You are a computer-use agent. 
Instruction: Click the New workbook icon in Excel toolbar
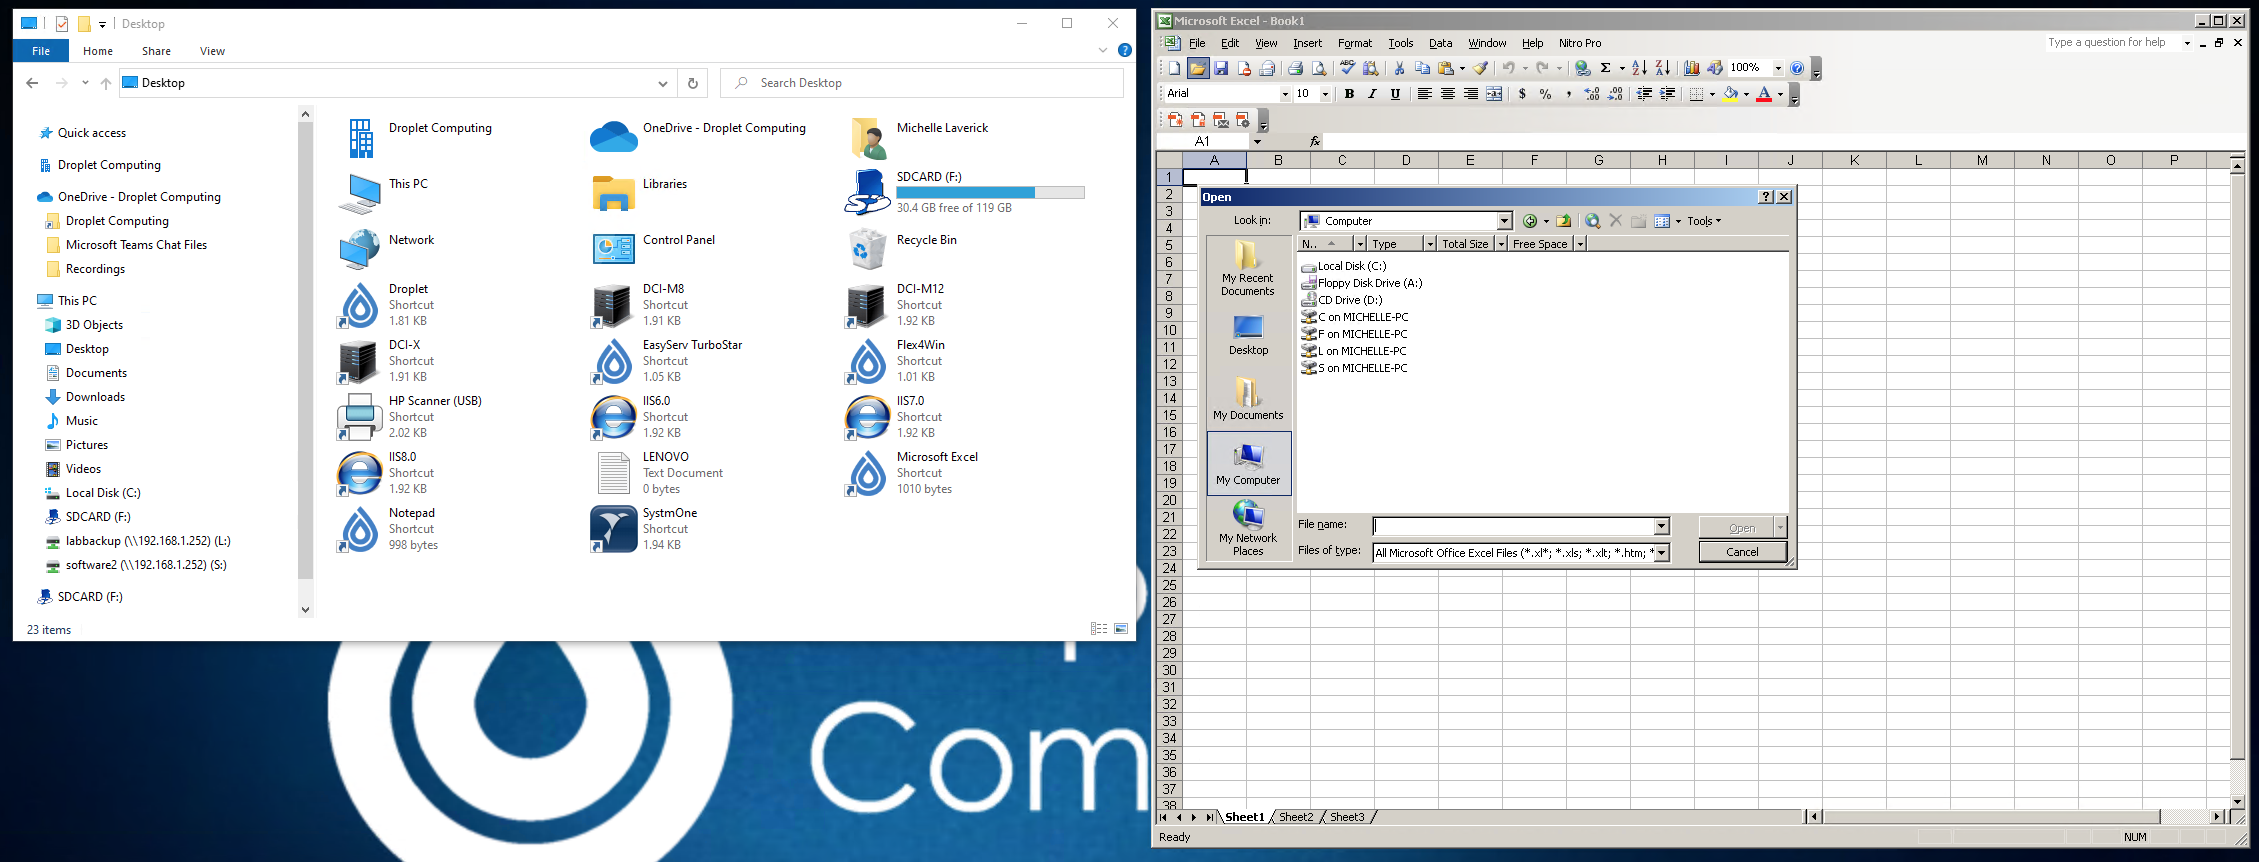click(1174, 68)
